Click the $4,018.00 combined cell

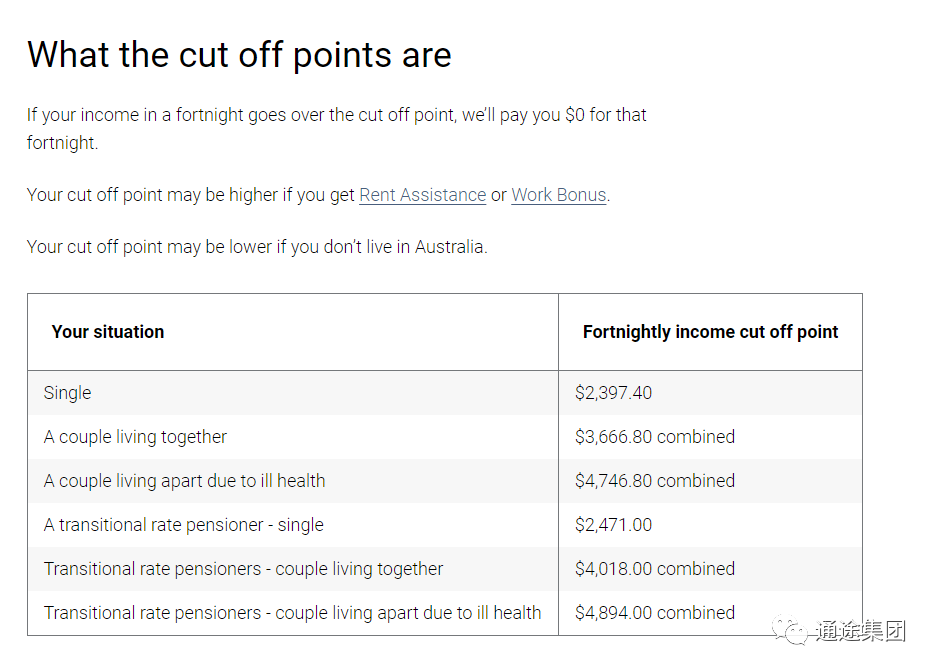(x=655, y=569)
